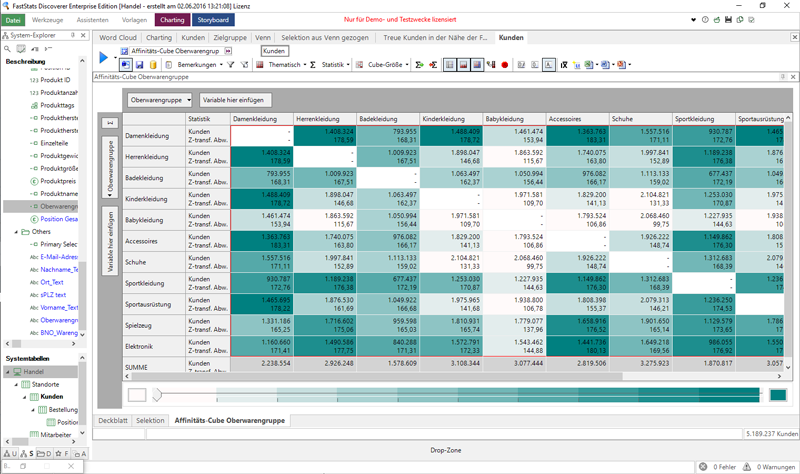Click the blue Run/Build play button
The image size is (800, 474).
103,58
